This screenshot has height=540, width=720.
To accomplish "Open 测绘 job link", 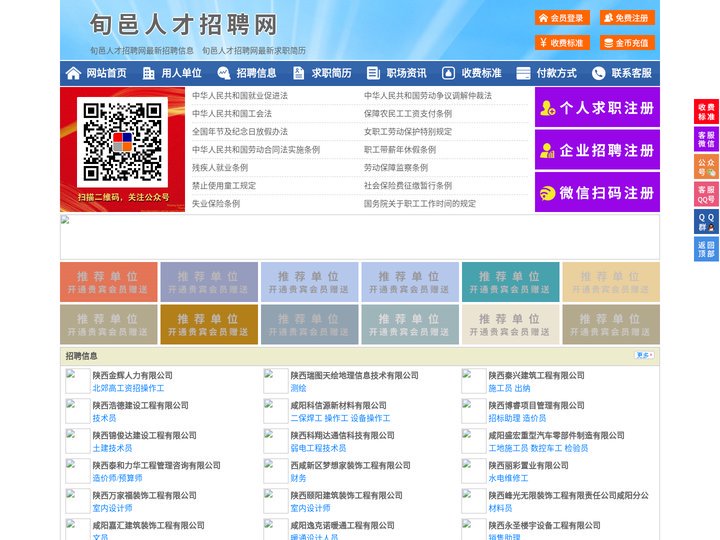I will (298, 388).
